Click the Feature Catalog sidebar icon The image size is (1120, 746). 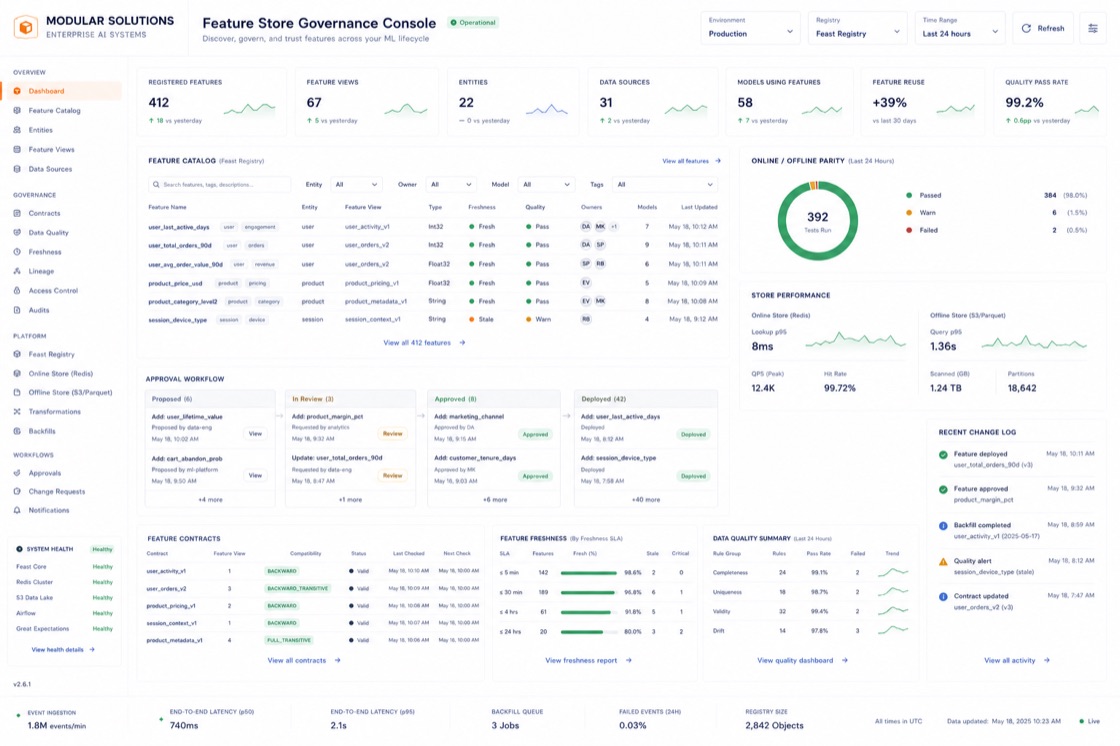[x=17, y=111]
